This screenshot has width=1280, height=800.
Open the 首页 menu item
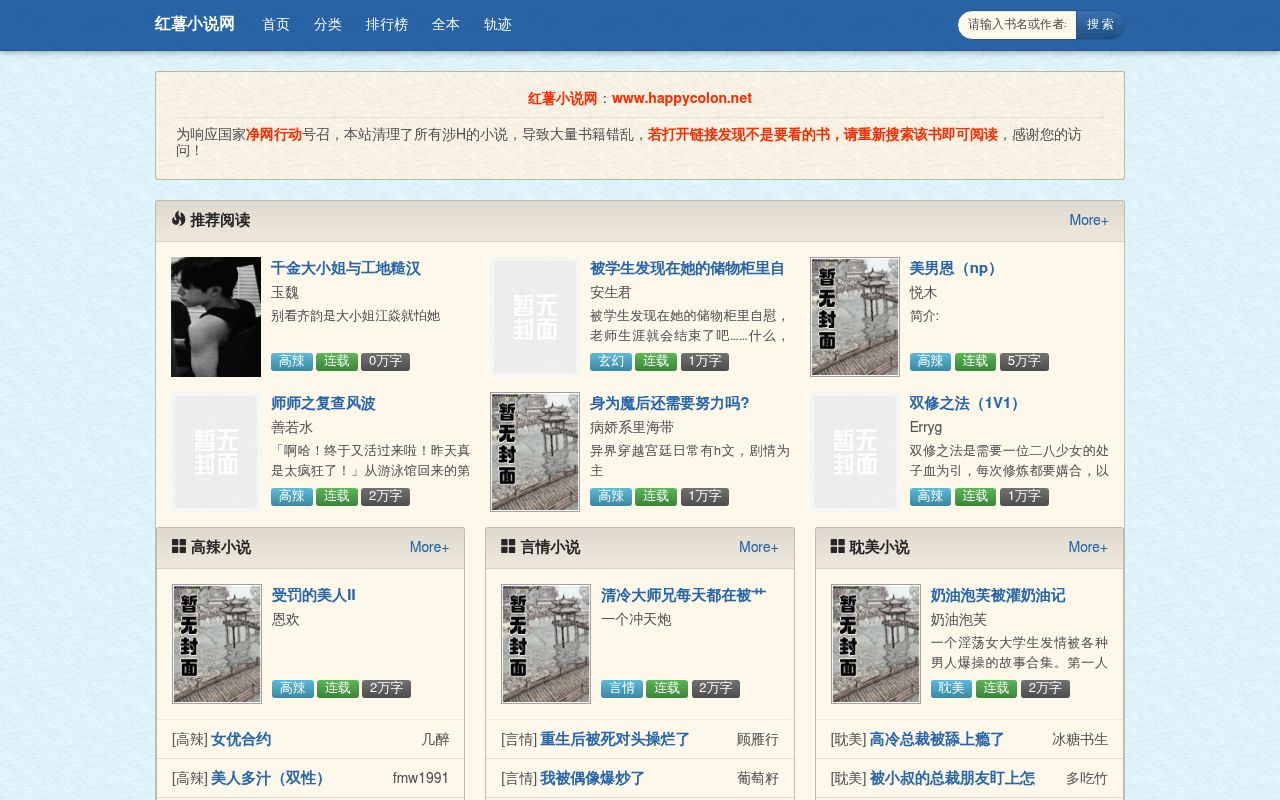(276, 25)
